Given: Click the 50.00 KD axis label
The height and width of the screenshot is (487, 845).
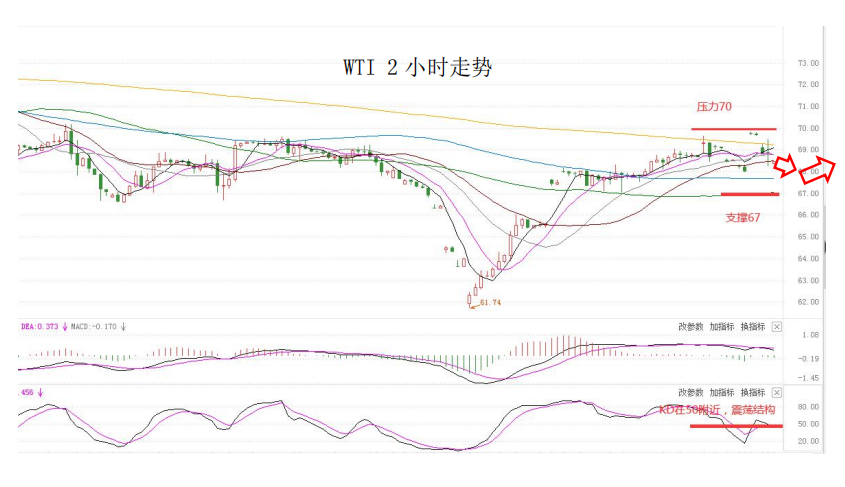Looking at the screenshot, I should [808, 424].
